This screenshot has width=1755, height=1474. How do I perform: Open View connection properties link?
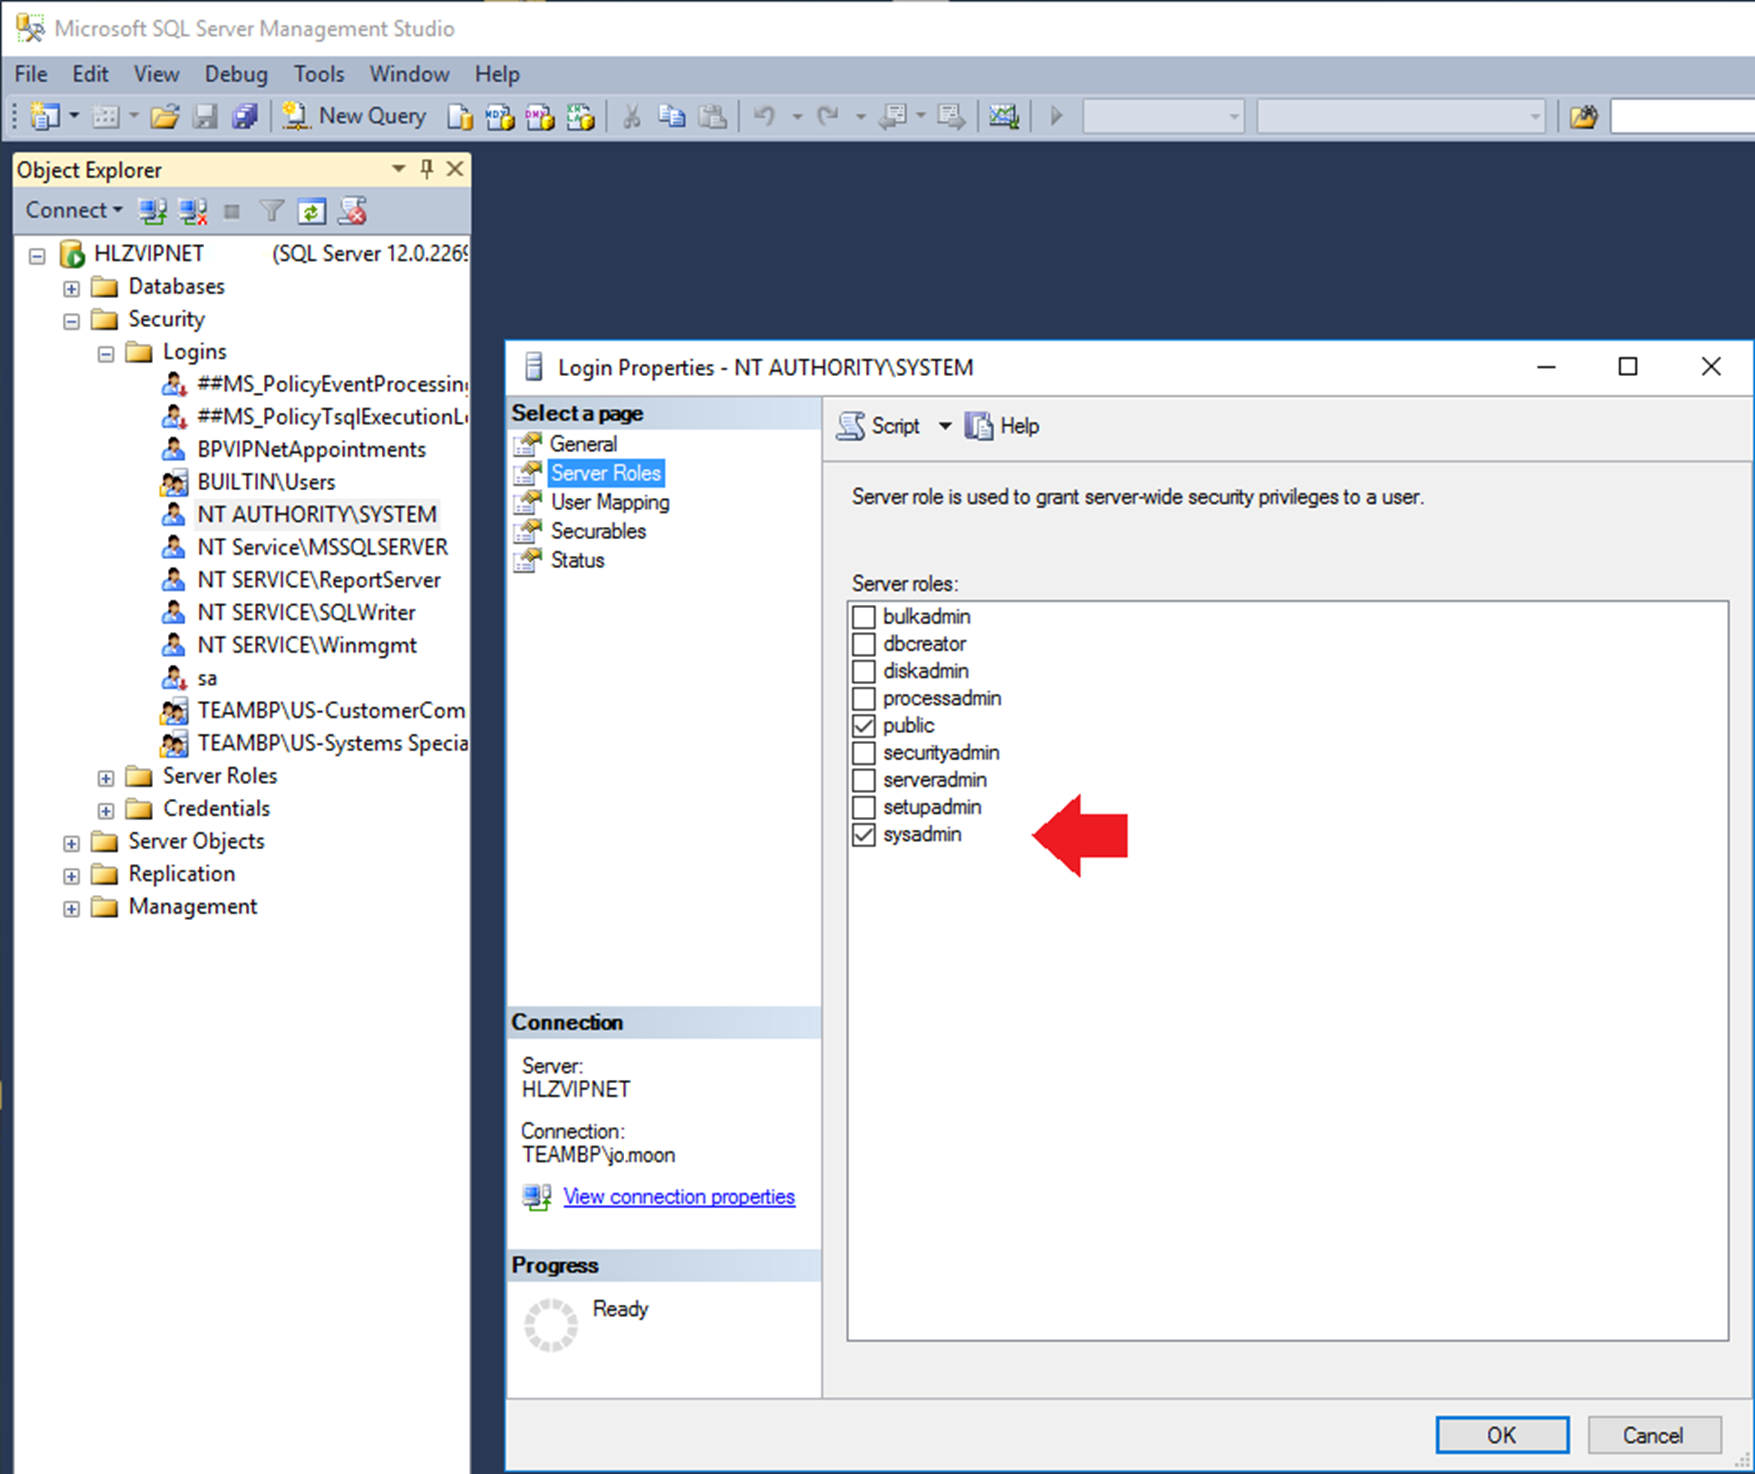(679, 1196)
